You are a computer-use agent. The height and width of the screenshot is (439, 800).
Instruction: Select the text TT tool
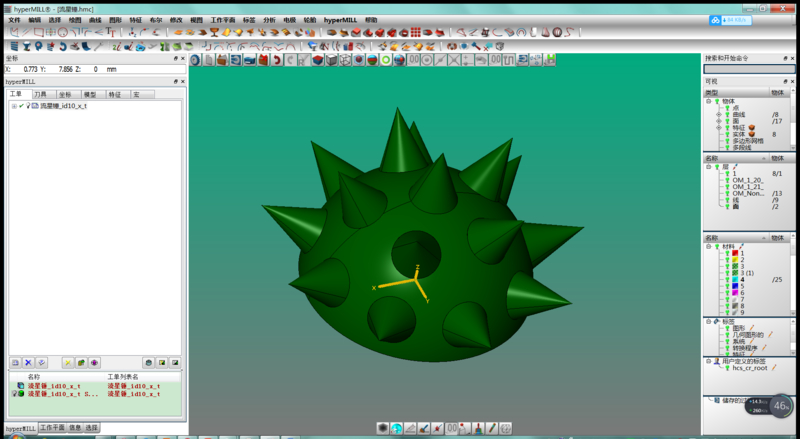tap(111, 32)
